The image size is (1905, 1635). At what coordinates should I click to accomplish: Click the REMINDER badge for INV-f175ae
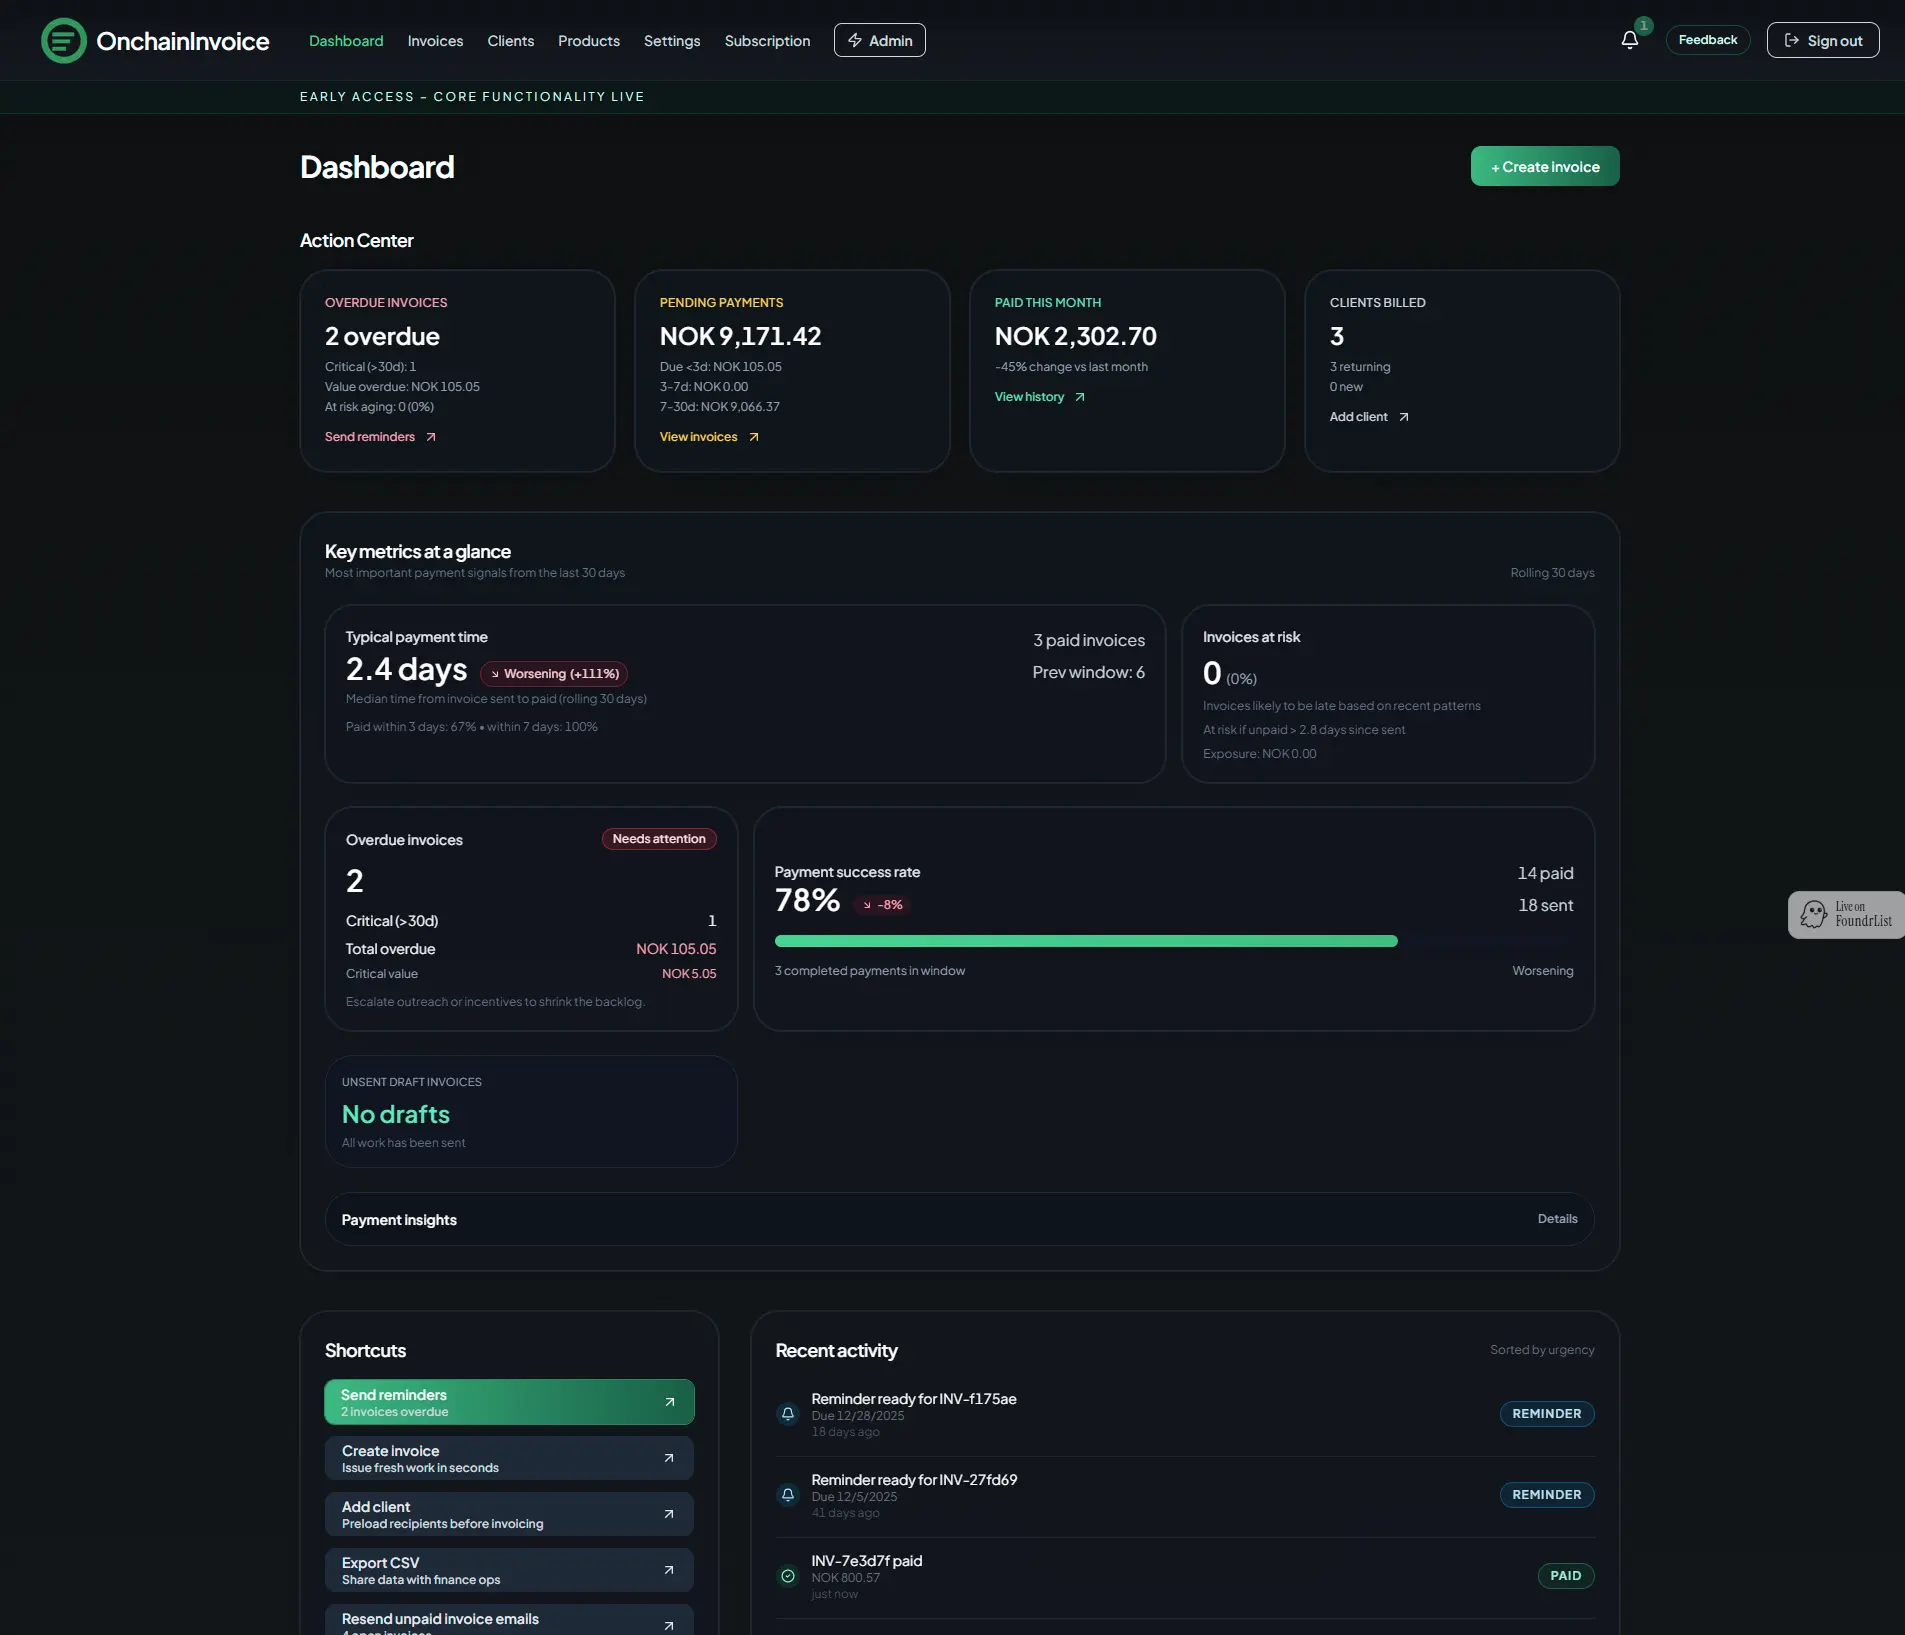1546,1413
